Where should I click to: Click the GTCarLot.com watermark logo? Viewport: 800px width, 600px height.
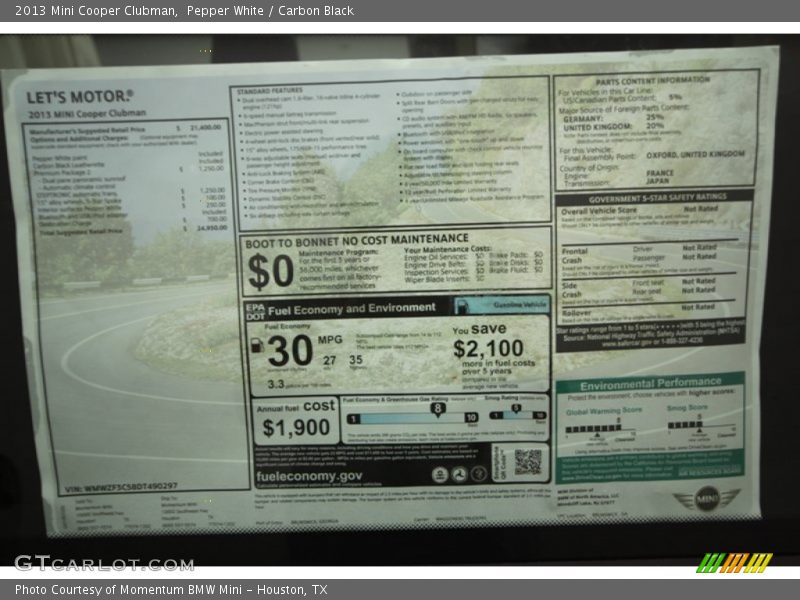[103, 563]
